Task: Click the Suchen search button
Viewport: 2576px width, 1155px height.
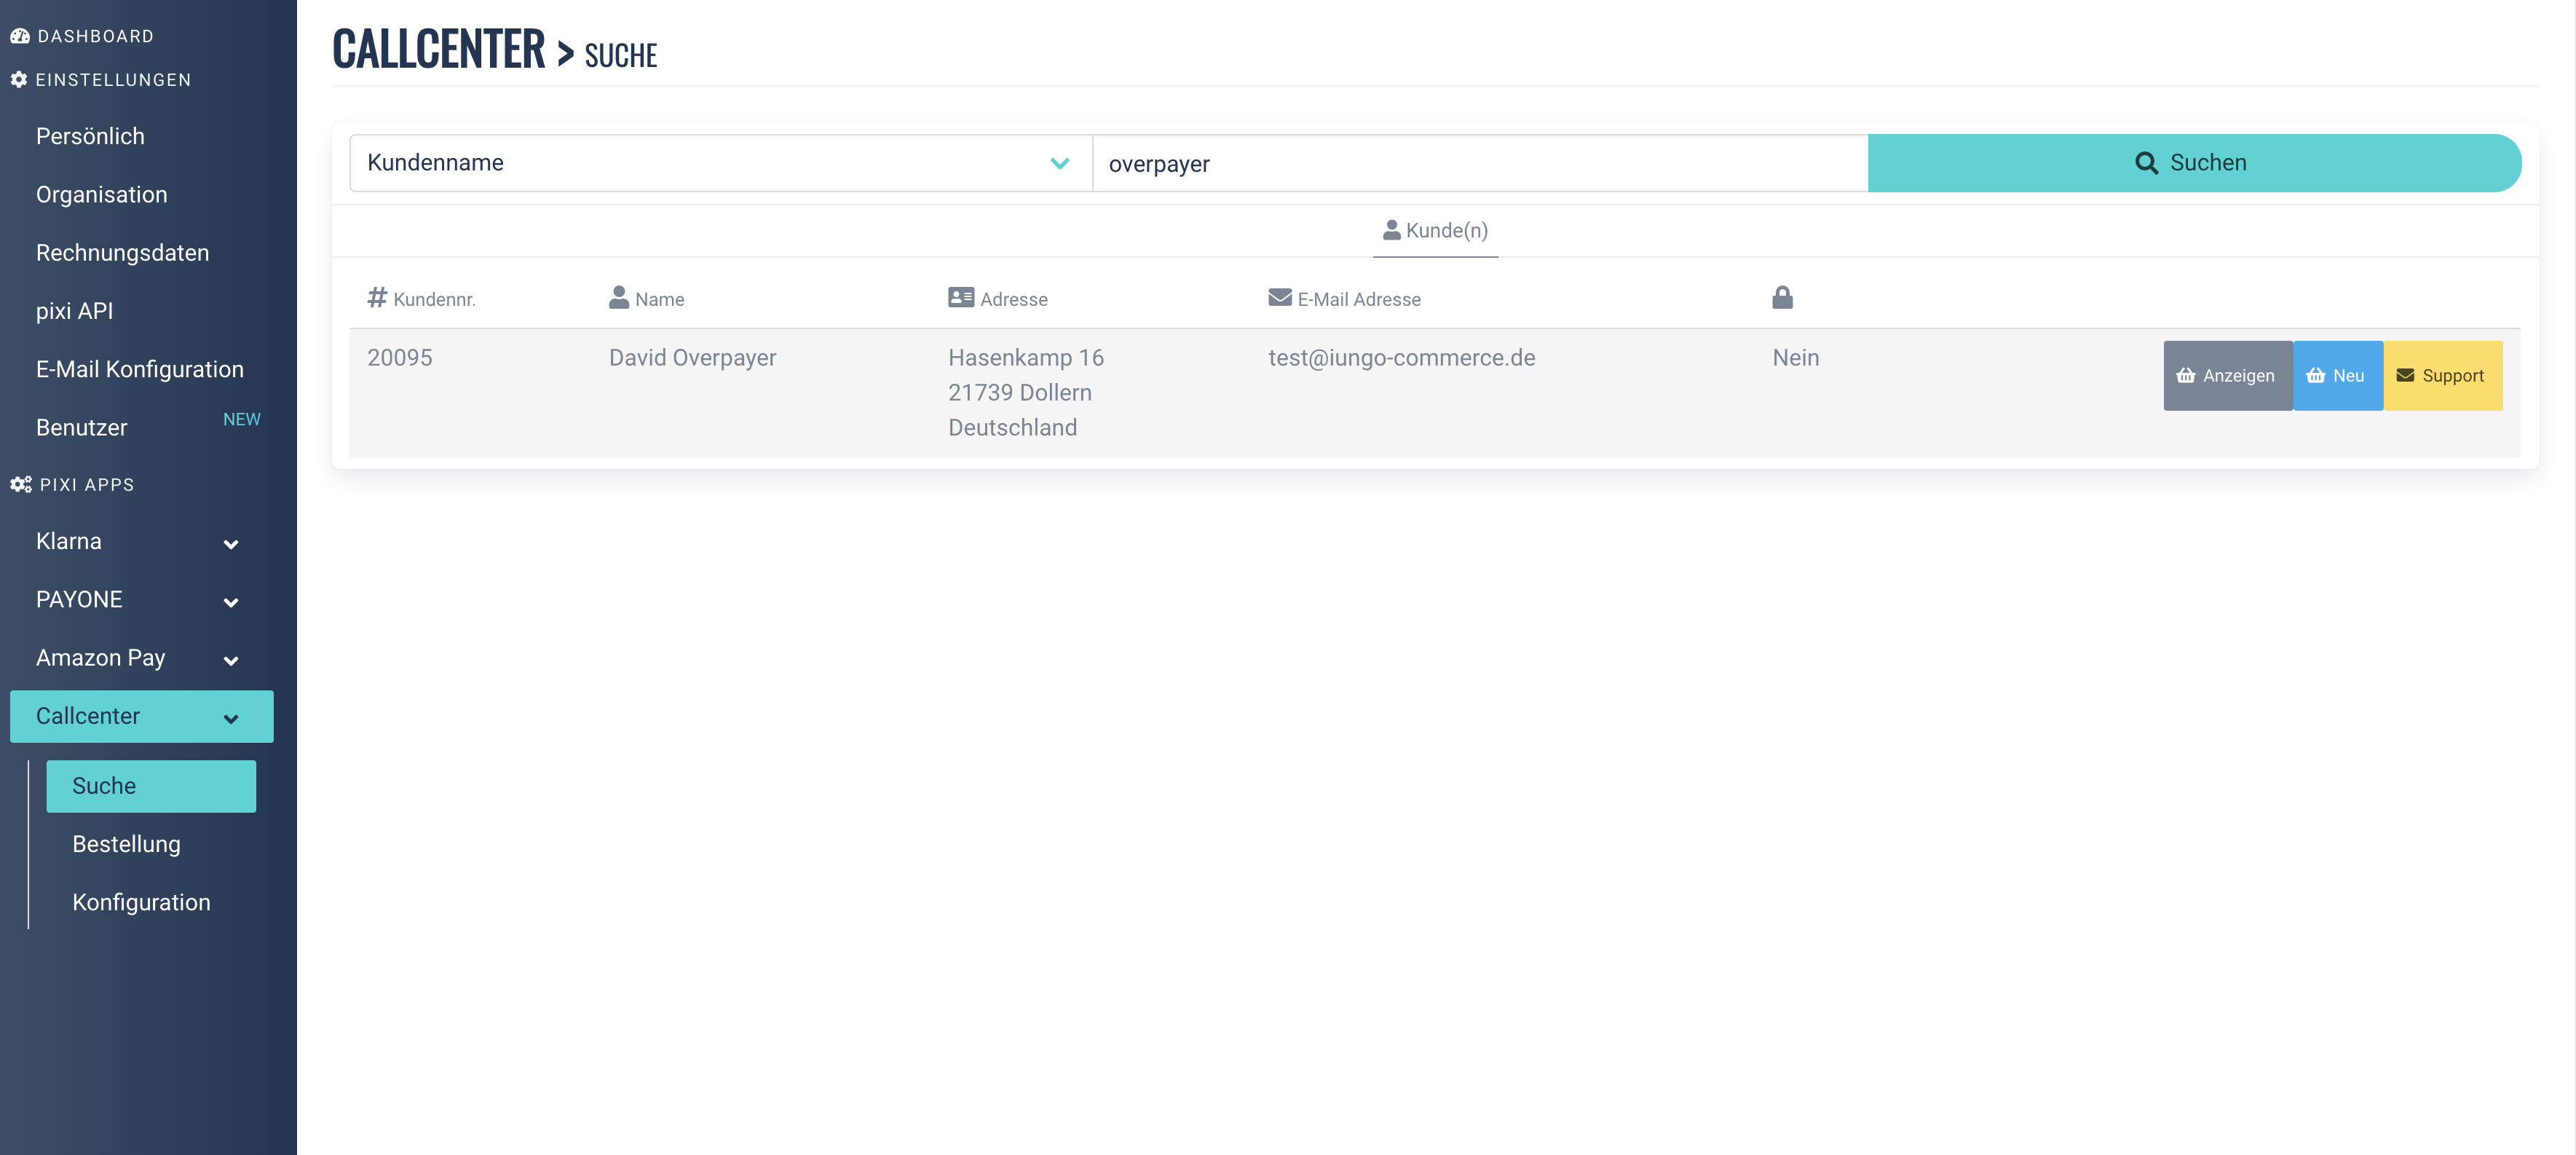Action: coord(2194,163)
